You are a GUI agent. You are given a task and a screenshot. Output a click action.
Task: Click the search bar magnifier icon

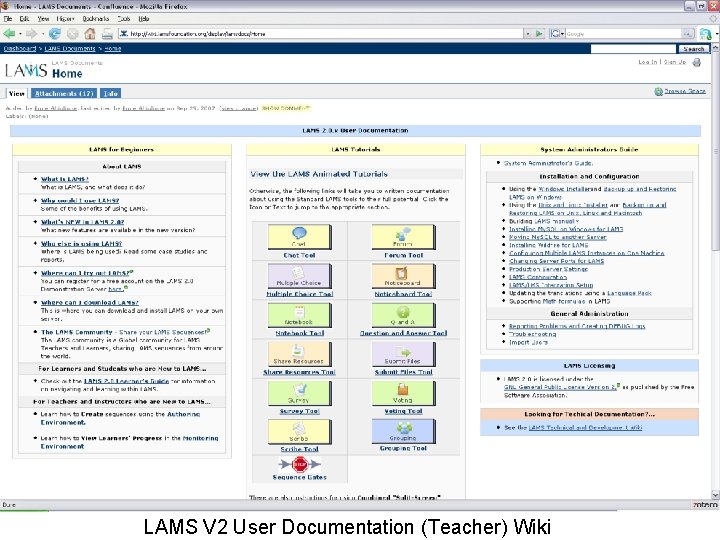pyautogui.click(x=687, y=34)
